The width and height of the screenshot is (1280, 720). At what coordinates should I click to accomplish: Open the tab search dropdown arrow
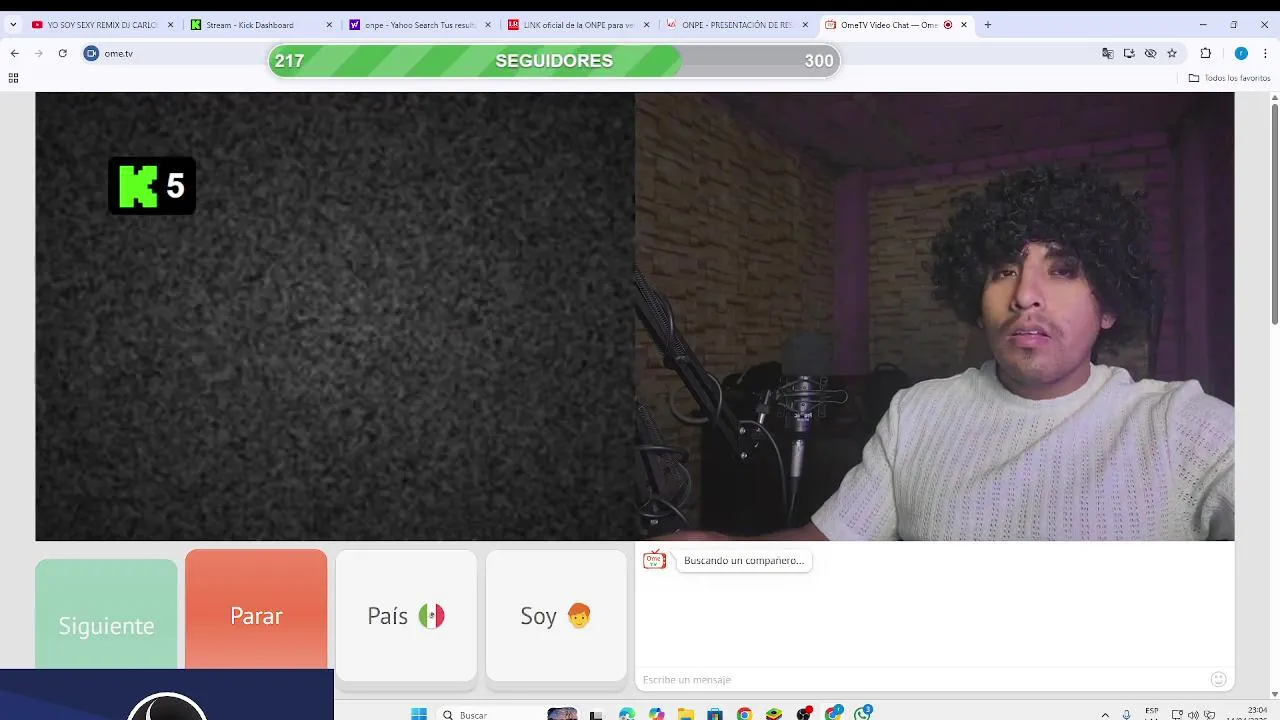pyautogui.click(x=13, y=25)
